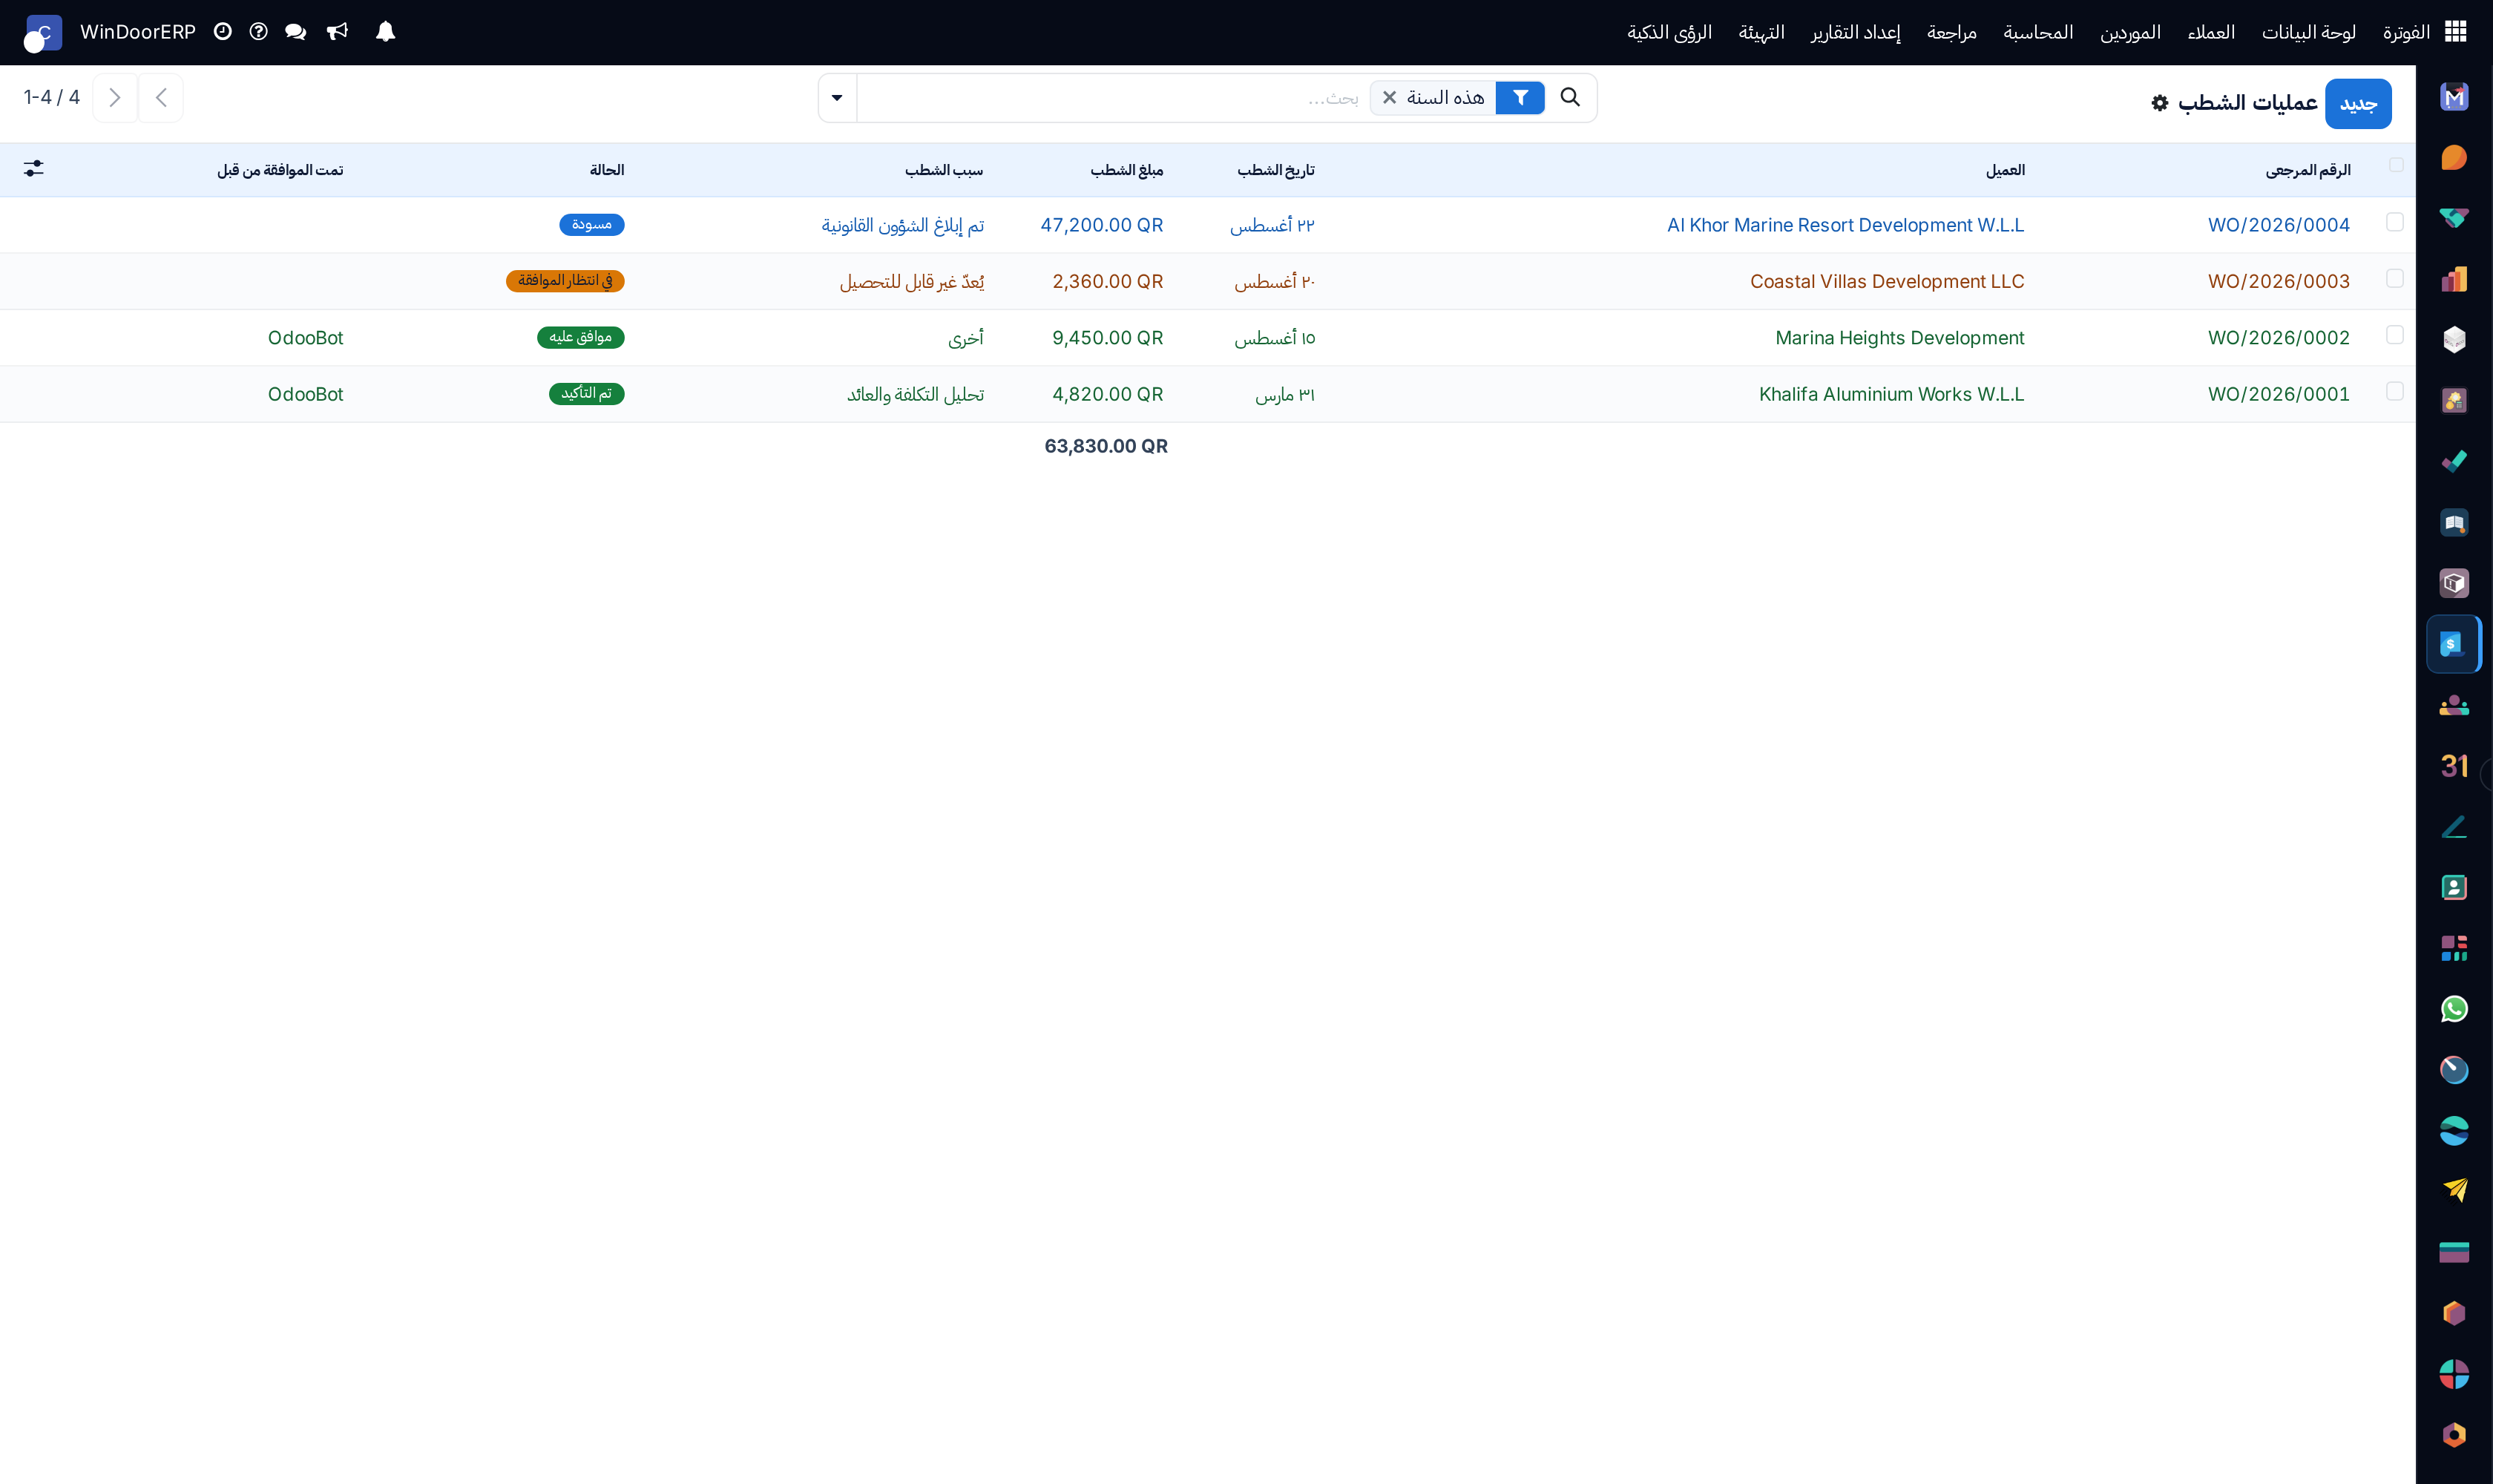
Task: Open the clock activities icon
Action: tap(222, 32)
